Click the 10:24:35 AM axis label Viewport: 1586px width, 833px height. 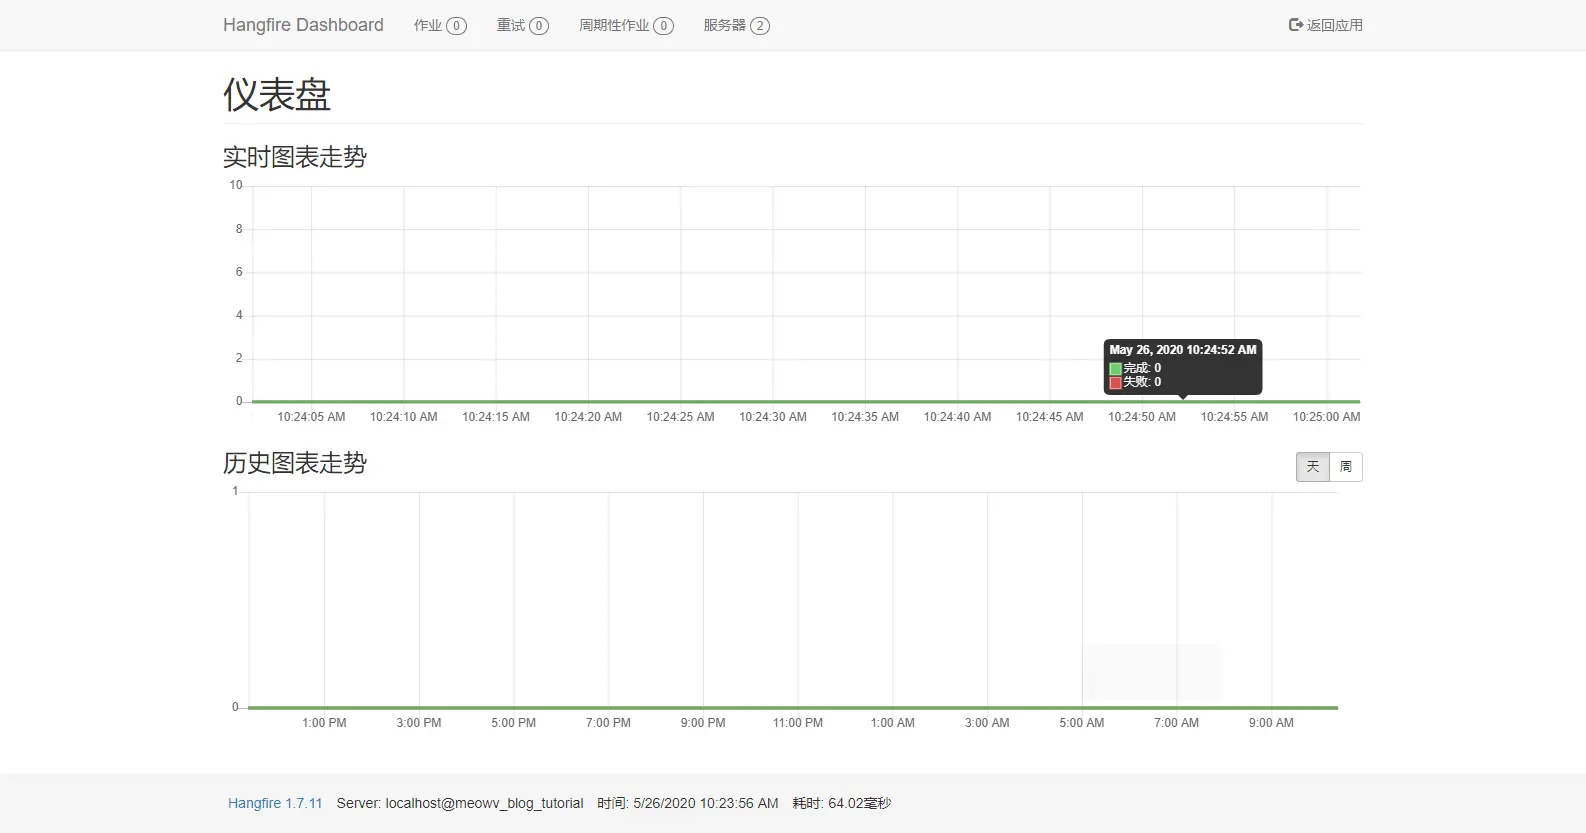pos(865,417)
